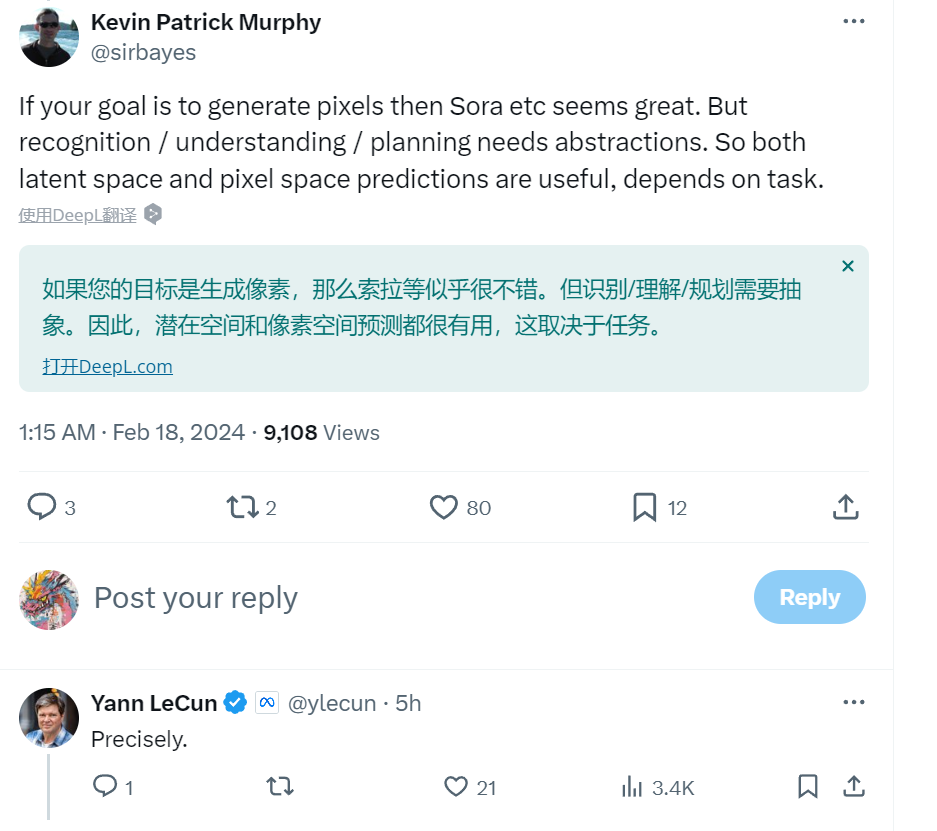This screenshot has width=937, height=831.
Task: Click the reply icon on Kevin's tweet
Action: [42, 507]
